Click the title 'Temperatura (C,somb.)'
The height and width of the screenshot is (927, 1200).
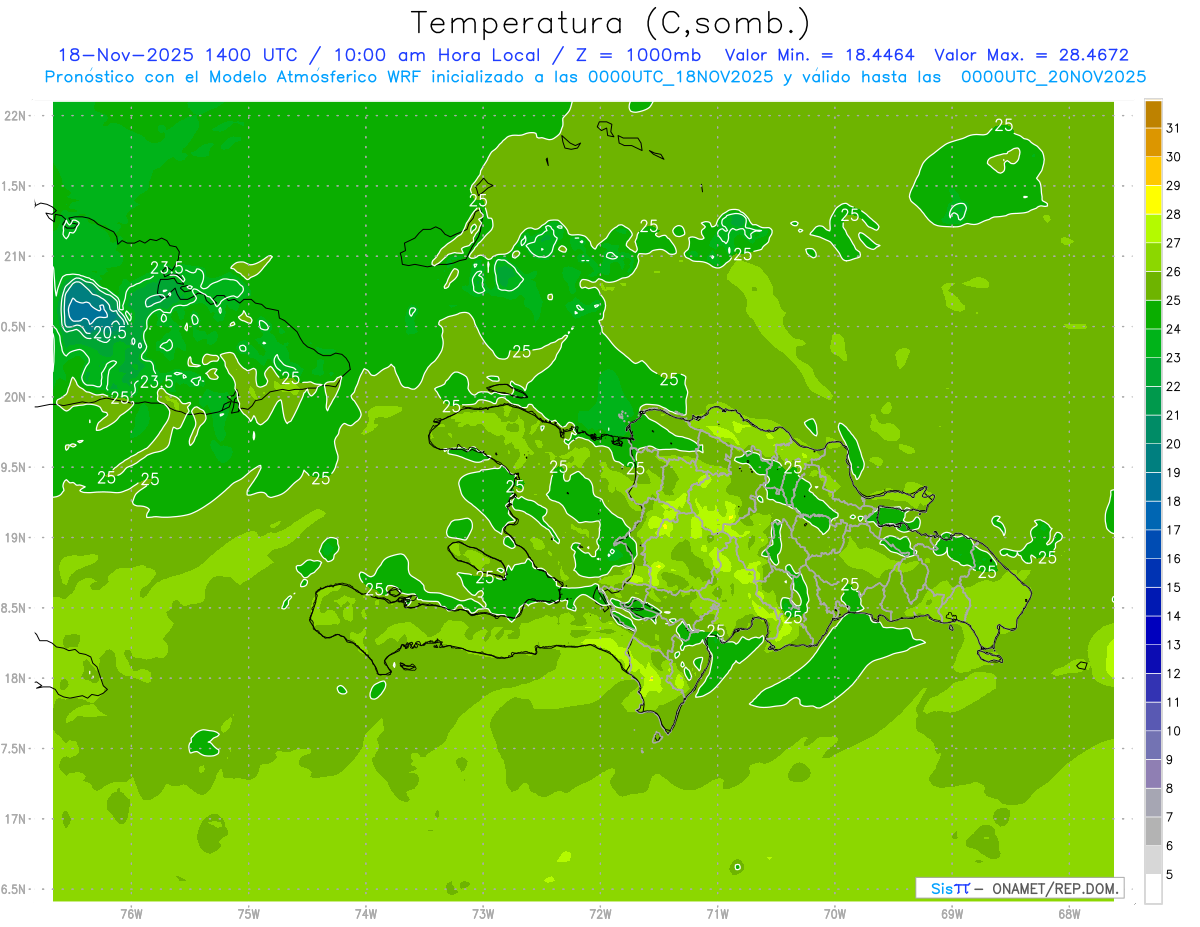[x=610, y=23]
